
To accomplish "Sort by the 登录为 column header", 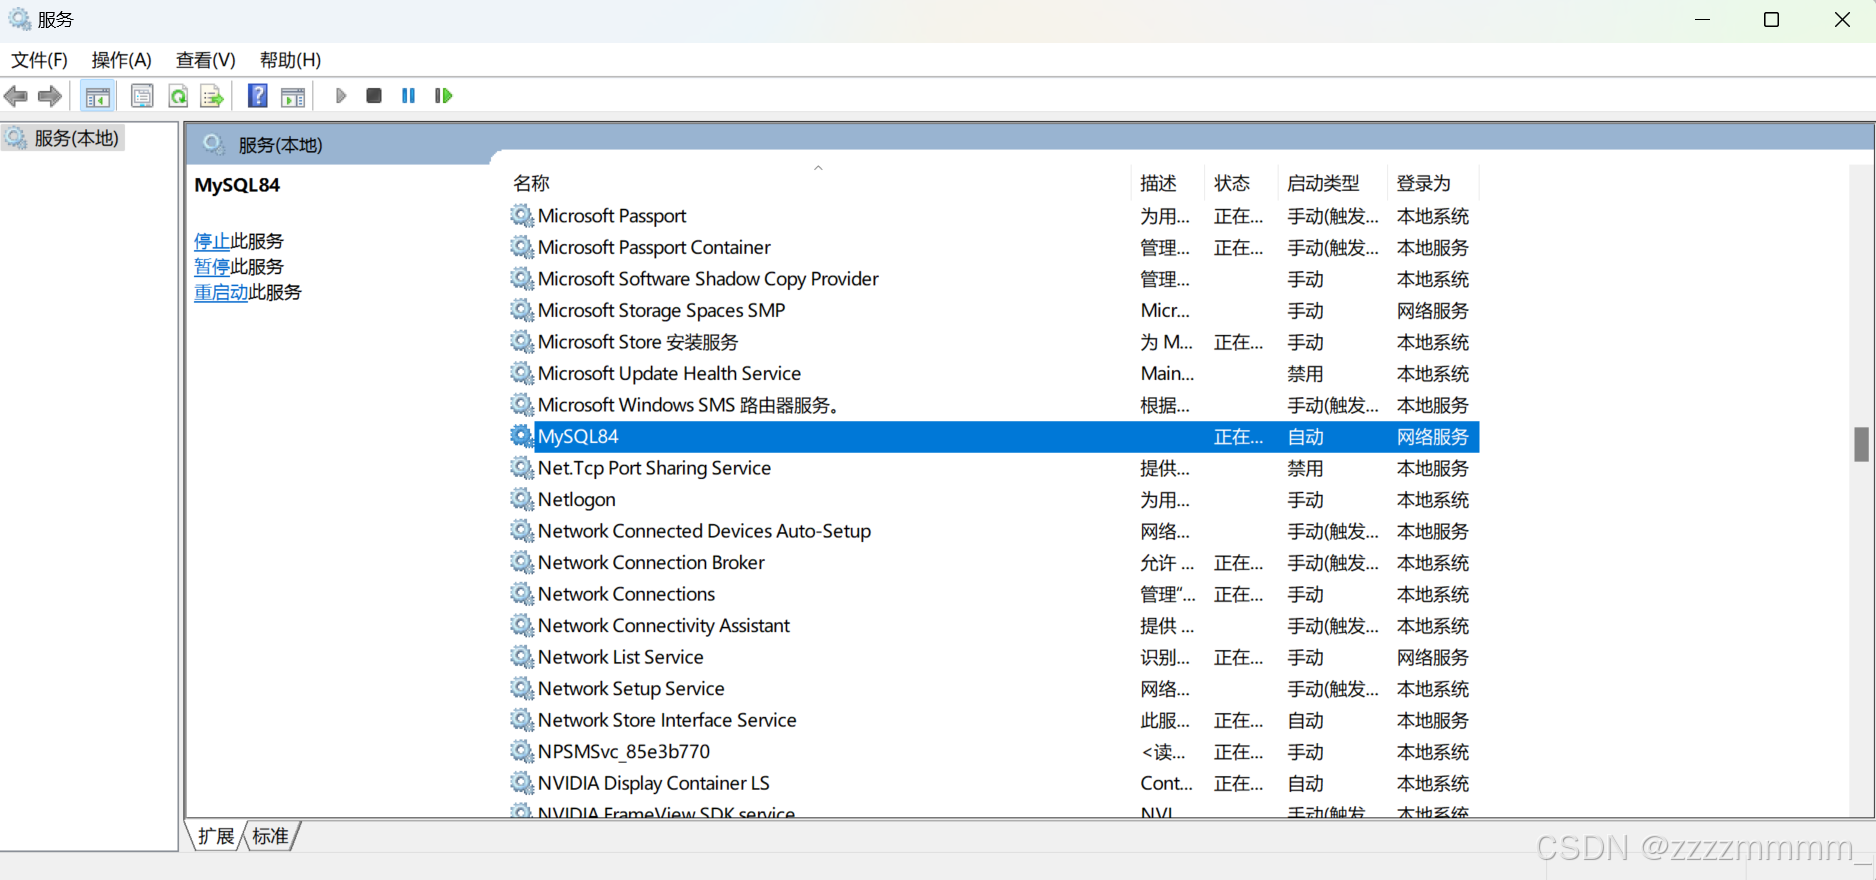I will [x=1433, y=183].
